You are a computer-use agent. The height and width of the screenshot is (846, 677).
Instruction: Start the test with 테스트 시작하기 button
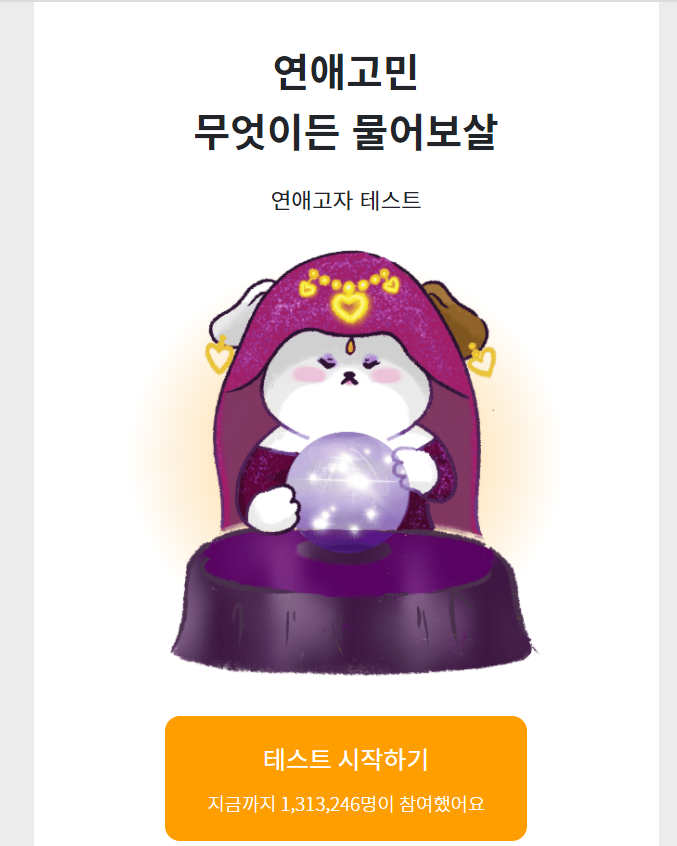346,778
